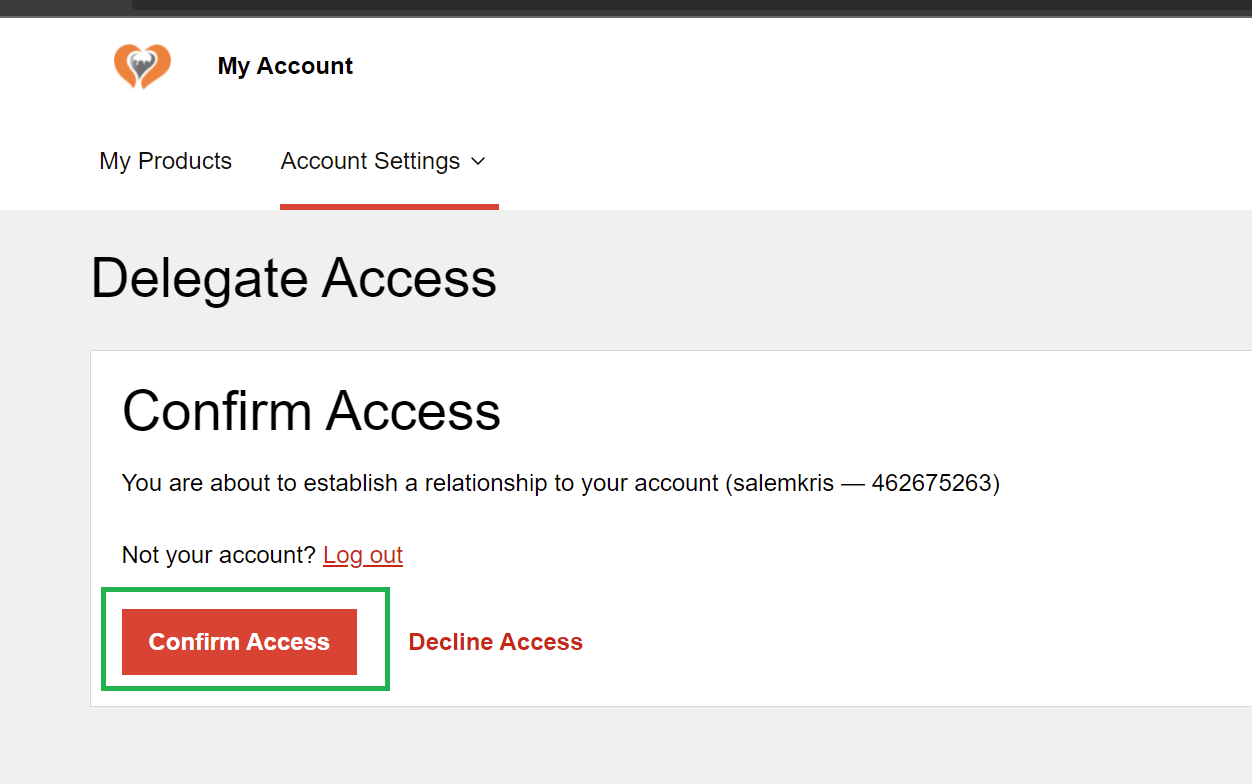Decline Access for this account
The width and height of the screenshot is (1252, 784).
tap(495, 641)
